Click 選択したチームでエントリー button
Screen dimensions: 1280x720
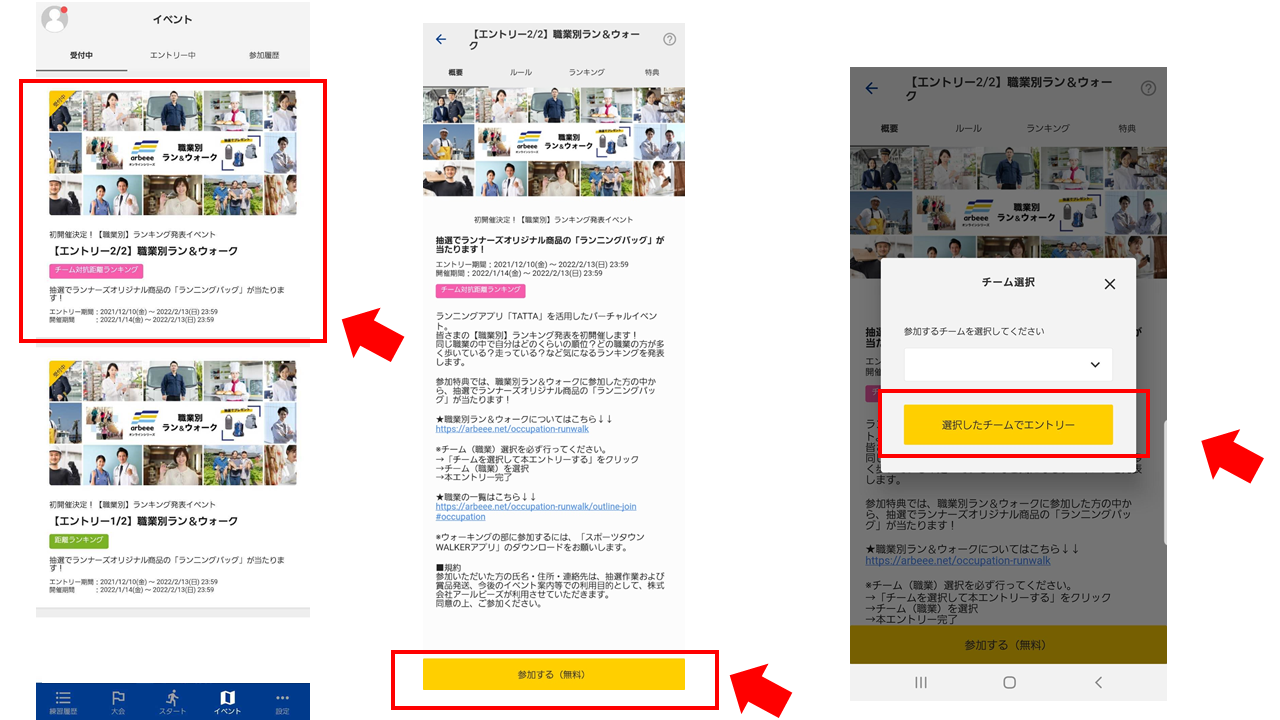pos(1008,425)
